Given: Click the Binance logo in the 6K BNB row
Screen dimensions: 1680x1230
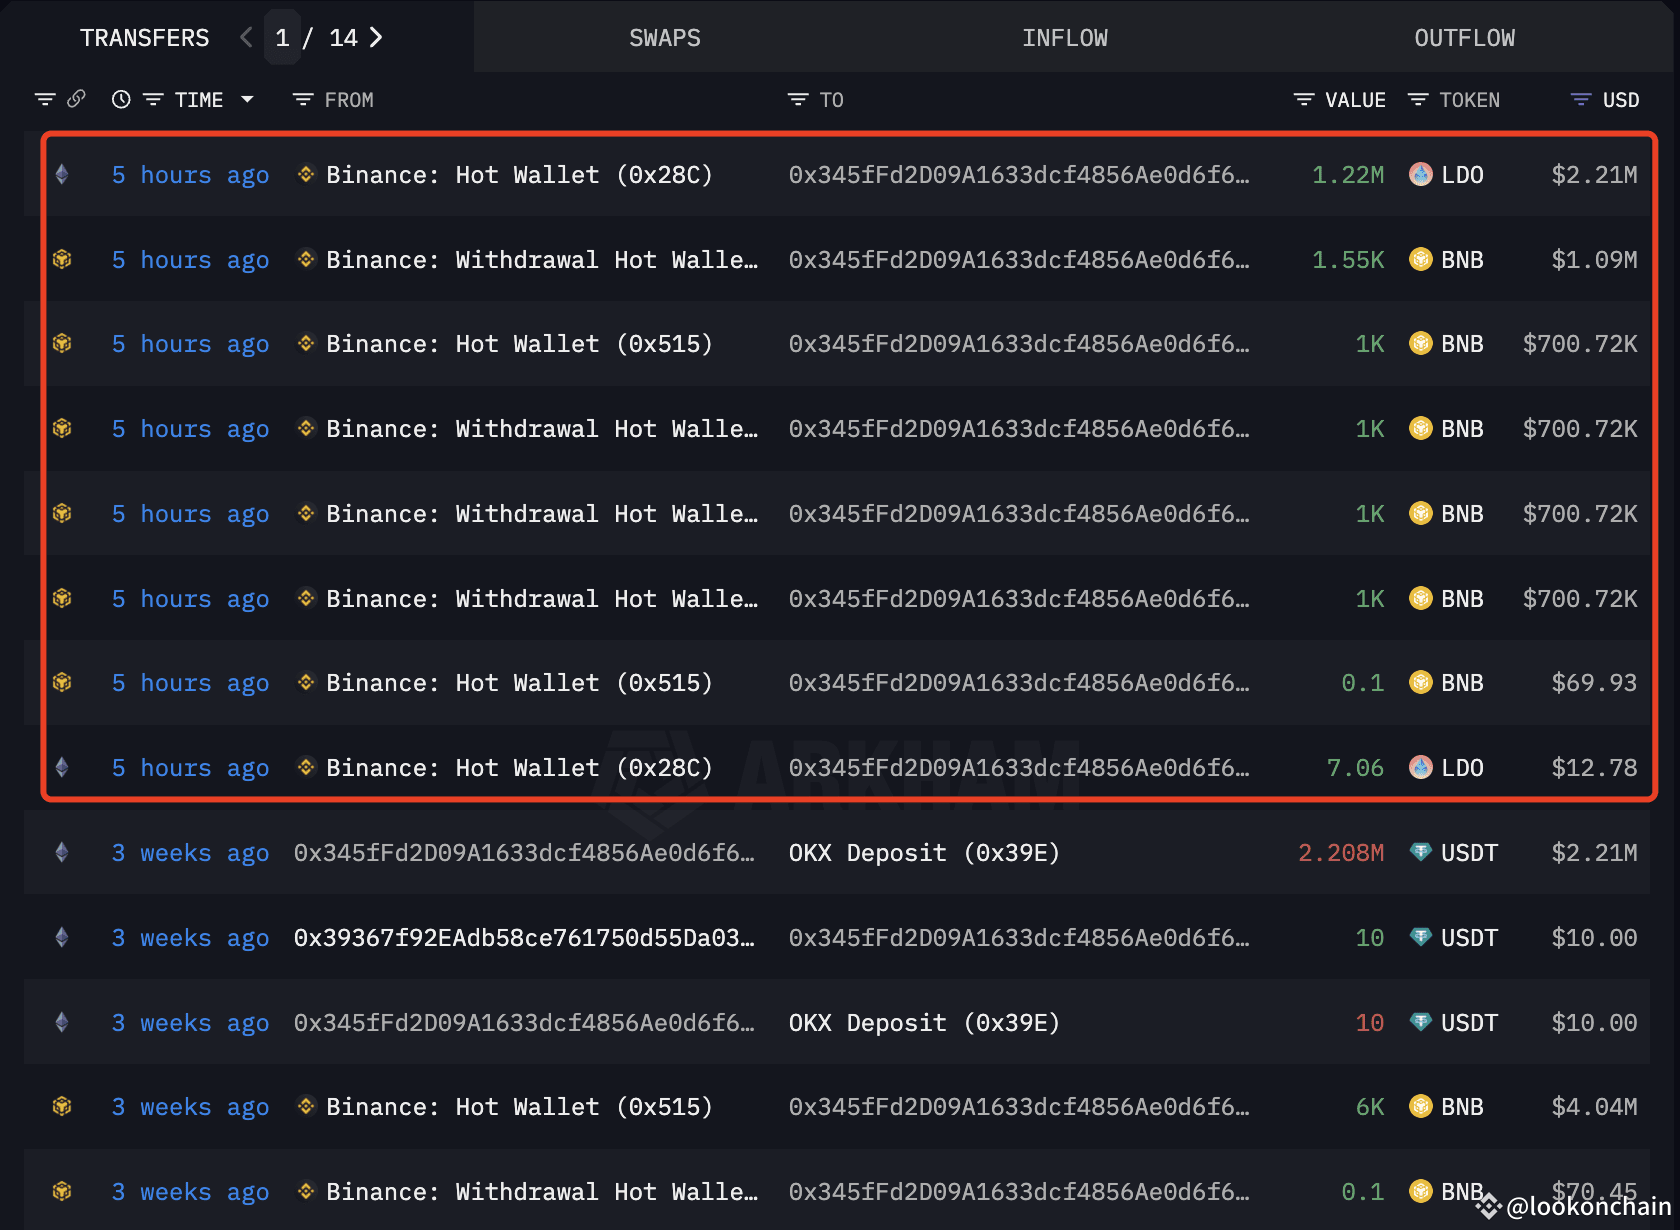Looking at the screenshot, I should coord(306,1107).
